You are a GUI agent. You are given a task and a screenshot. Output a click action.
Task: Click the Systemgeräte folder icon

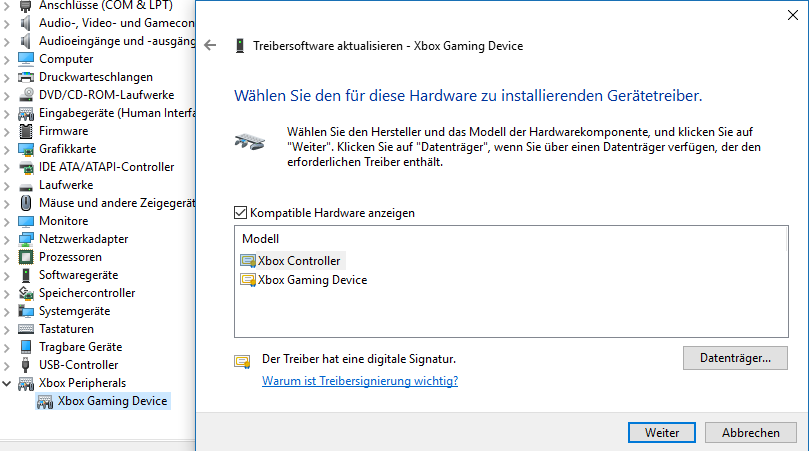[x=25, y=311]
